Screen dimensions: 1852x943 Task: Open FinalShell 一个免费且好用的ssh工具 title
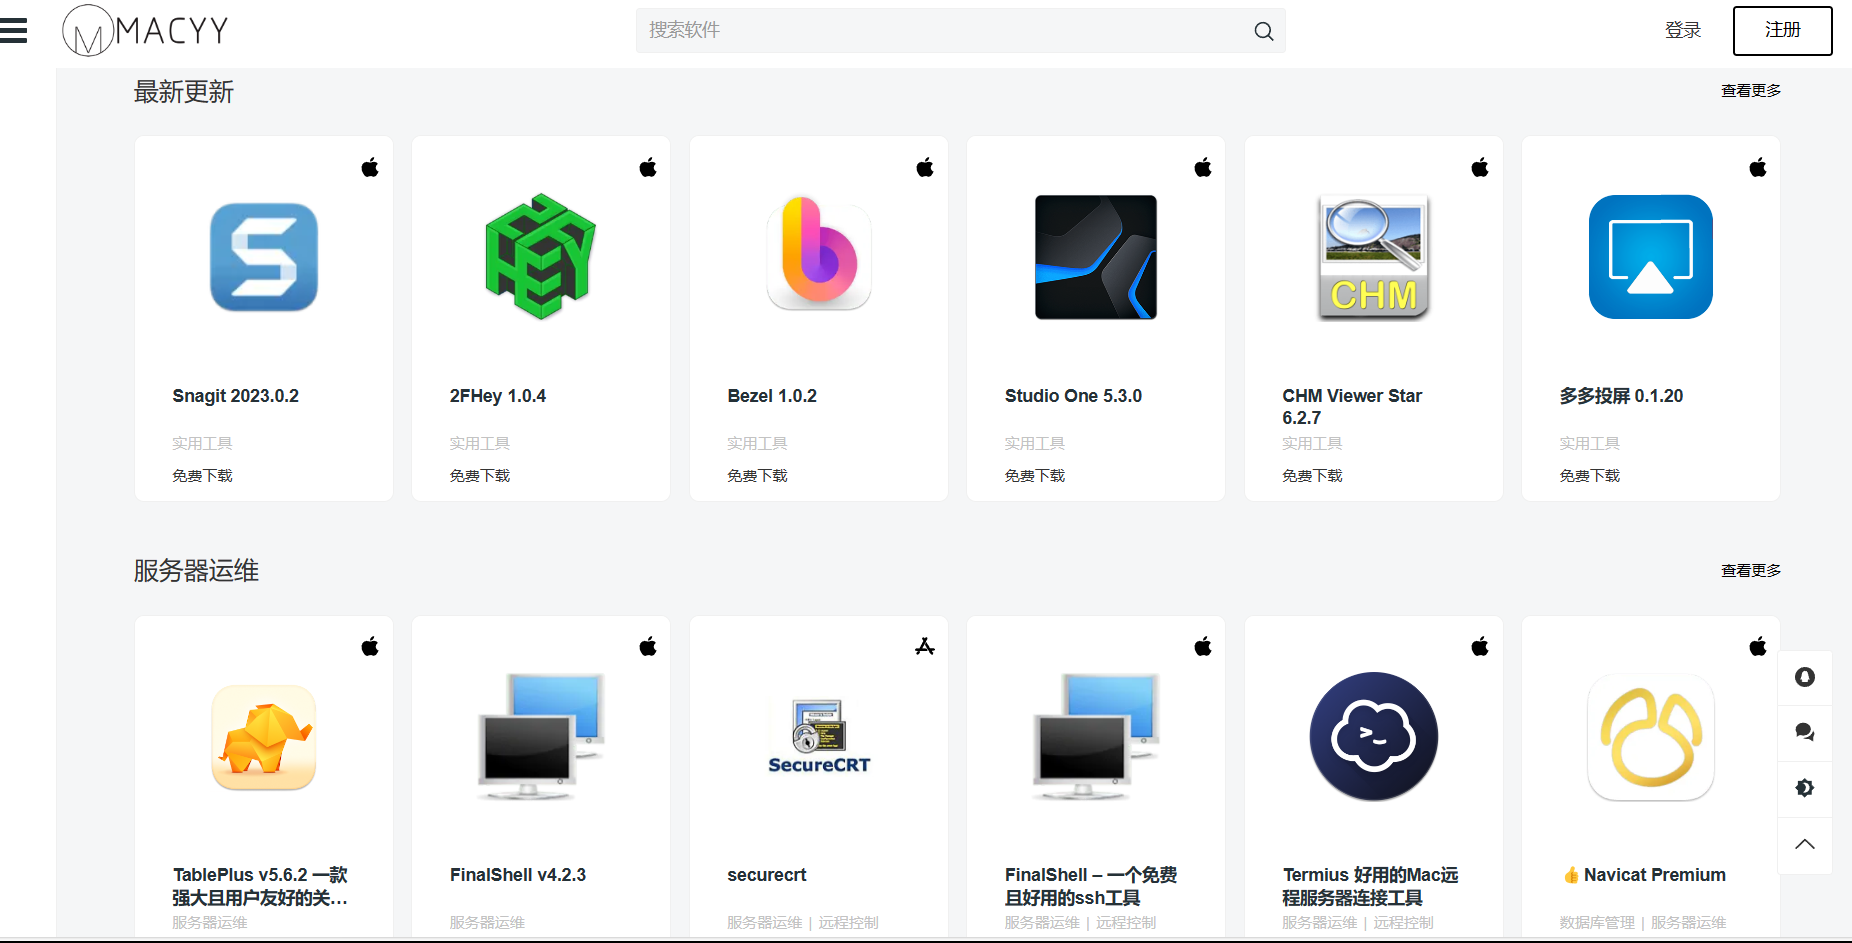(1091, 887)
